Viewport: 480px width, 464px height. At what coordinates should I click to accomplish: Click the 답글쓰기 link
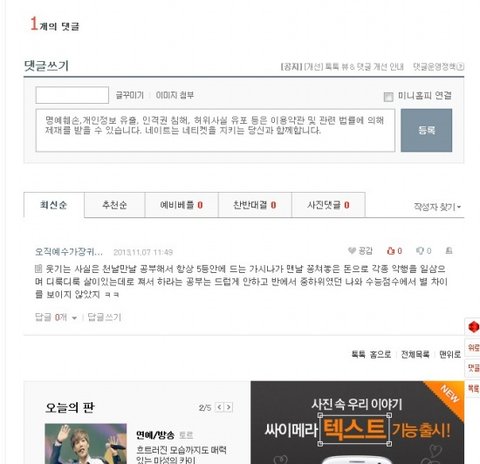click(x=104, y=317)
